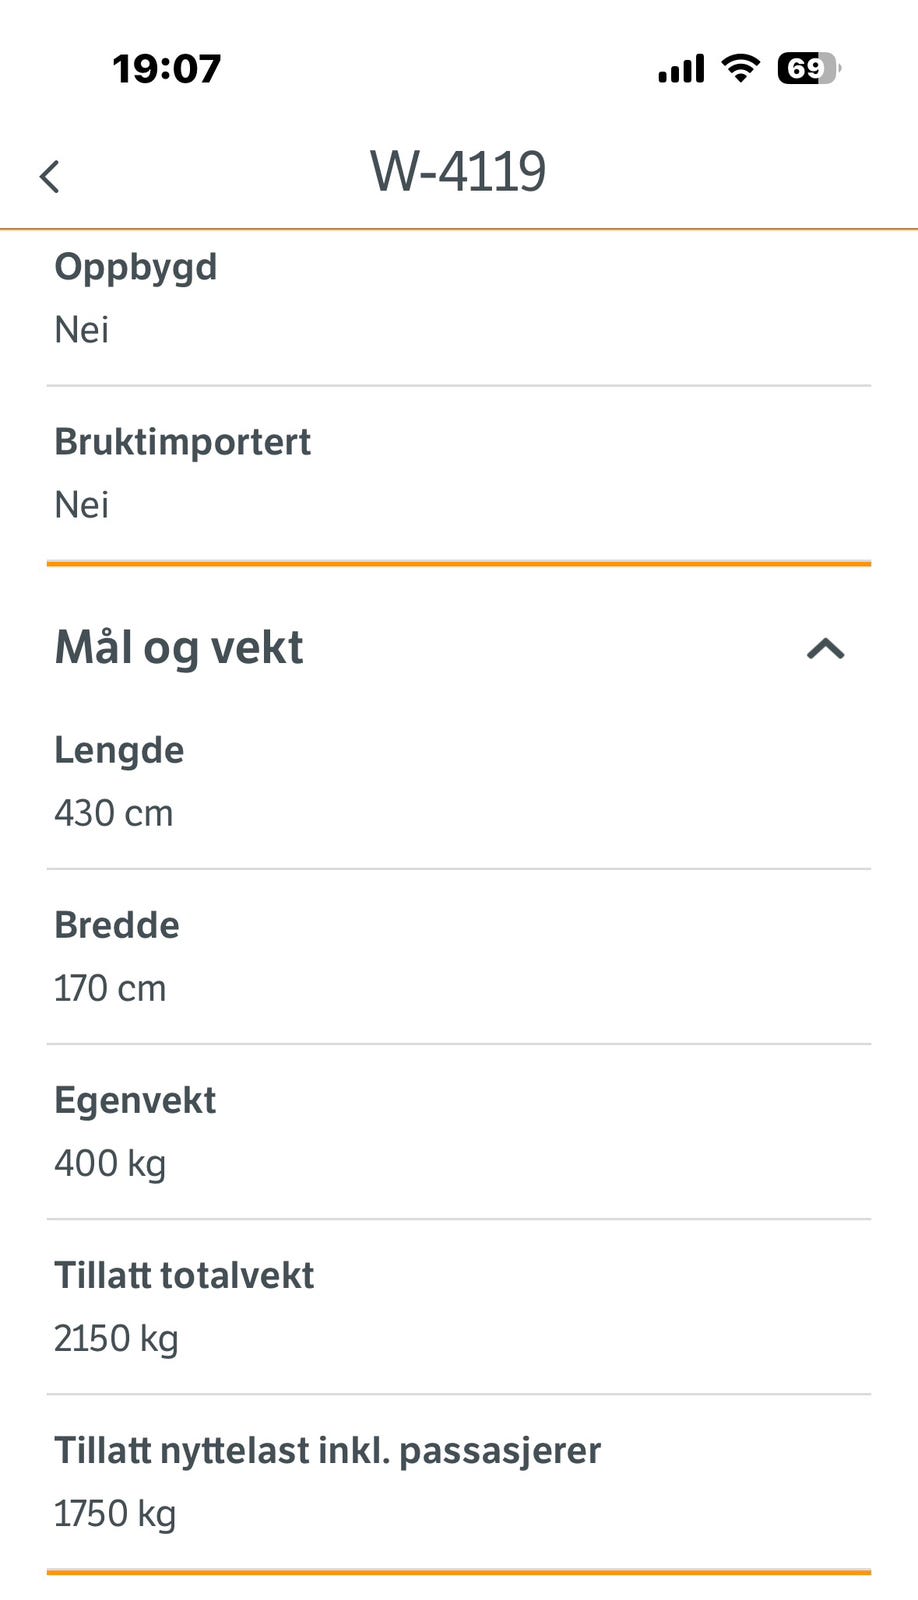918x1600 pixels.
Task: Select "Tillatt nyttelast inkl. passasjerer" label
Action: tap(328, 1450)
